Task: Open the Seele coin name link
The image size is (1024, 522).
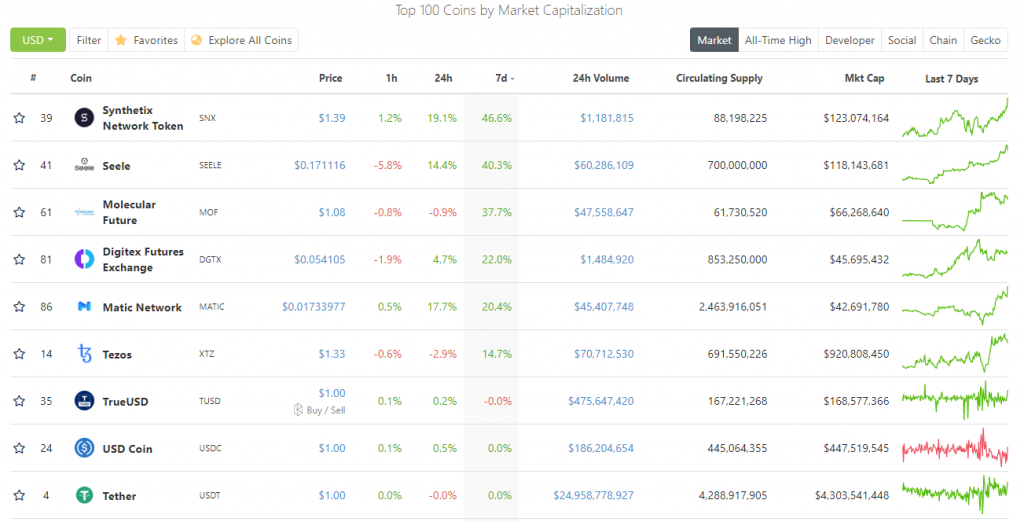Action: (x=116, y=166)
